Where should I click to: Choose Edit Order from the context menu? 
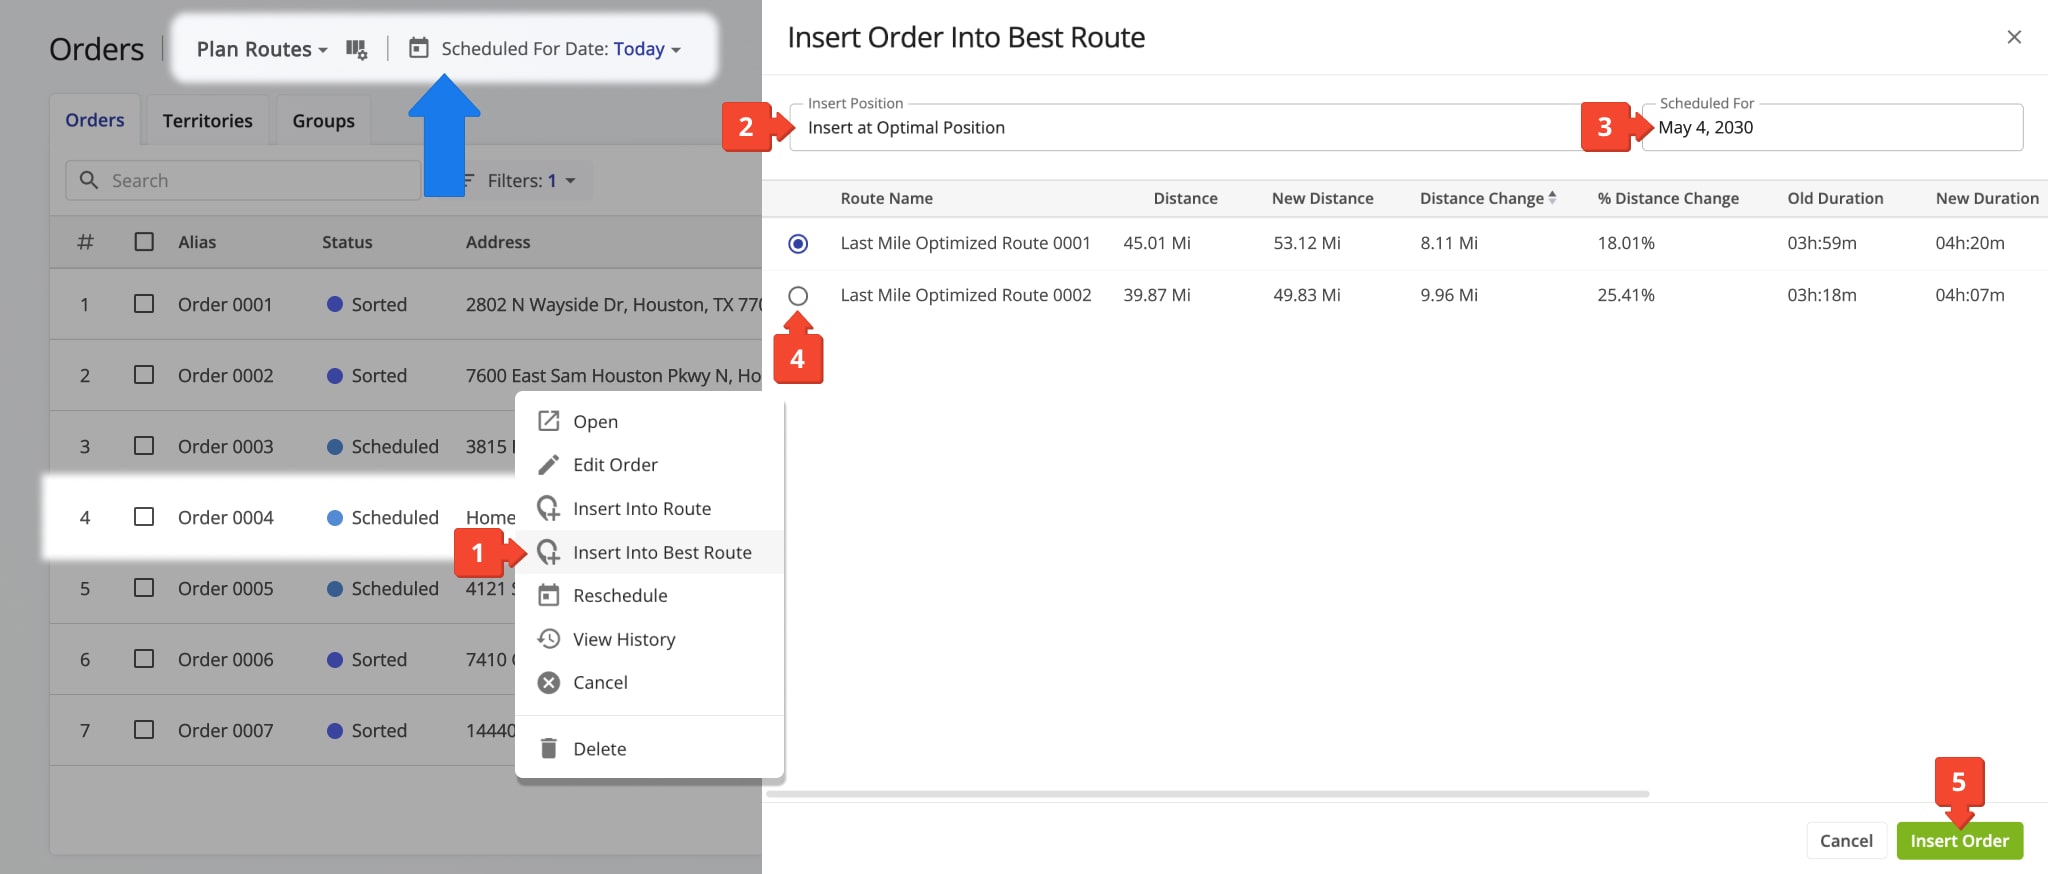[649, 465]
